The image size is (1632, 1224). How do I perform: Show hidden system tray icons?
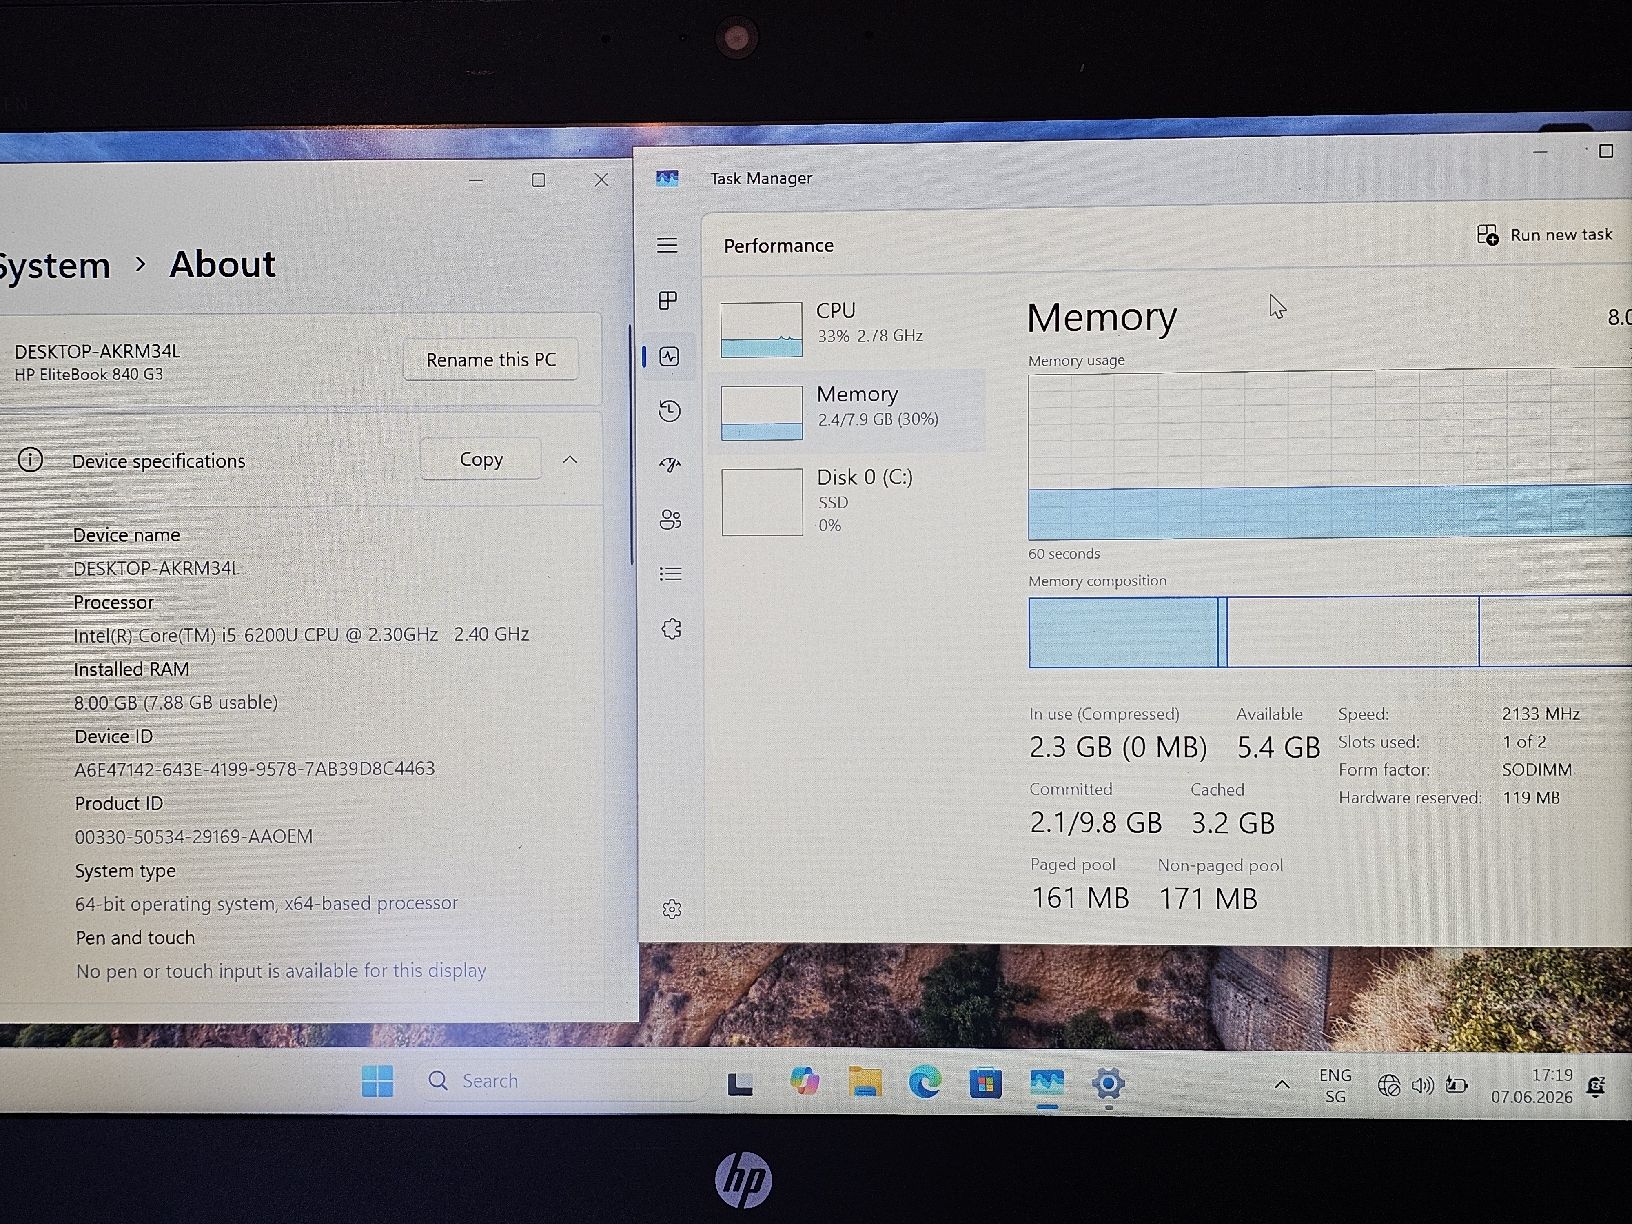1282,1085
